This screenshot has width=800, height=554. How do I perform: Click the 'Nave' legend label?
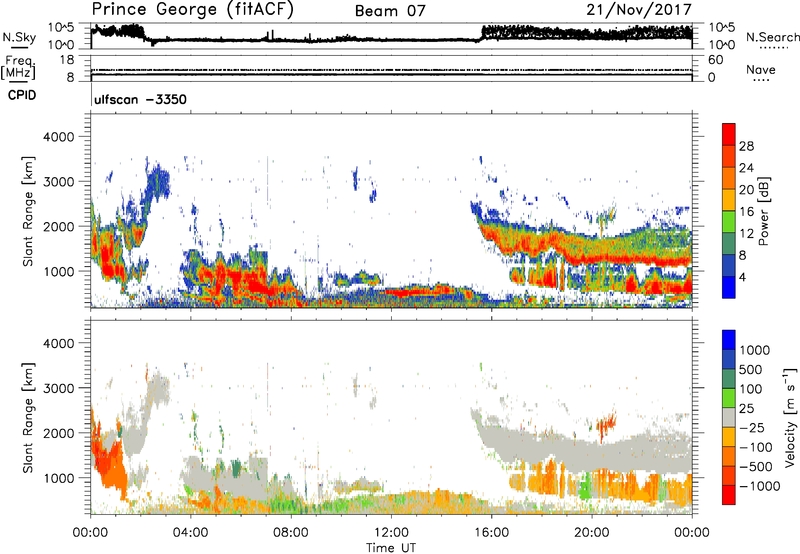tap(761, 69)
